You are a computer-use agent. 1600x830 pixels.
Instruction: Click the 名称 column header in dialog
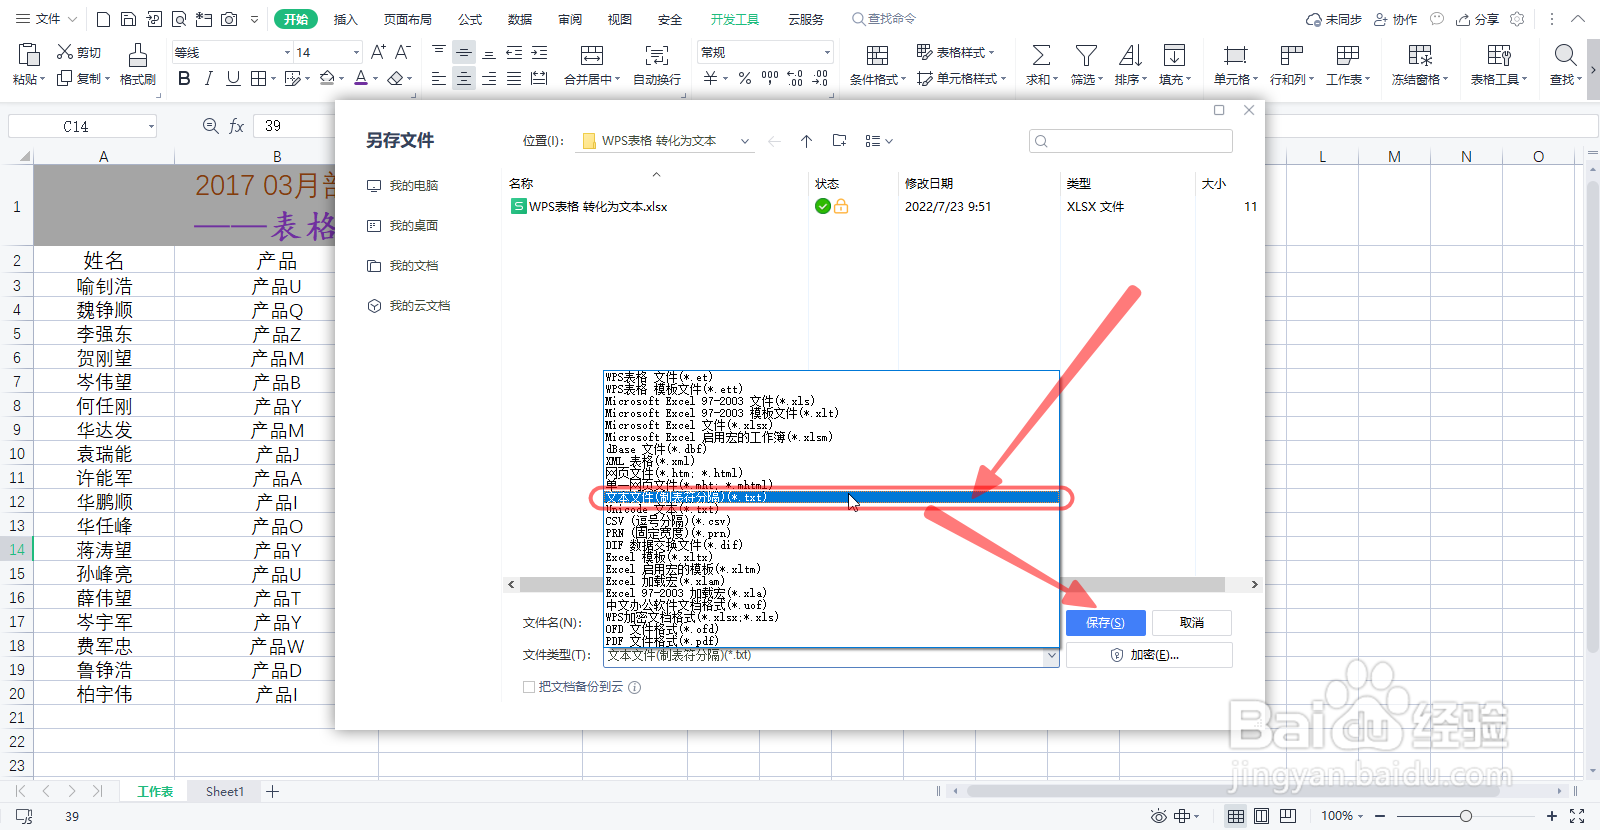click(521, 184)
